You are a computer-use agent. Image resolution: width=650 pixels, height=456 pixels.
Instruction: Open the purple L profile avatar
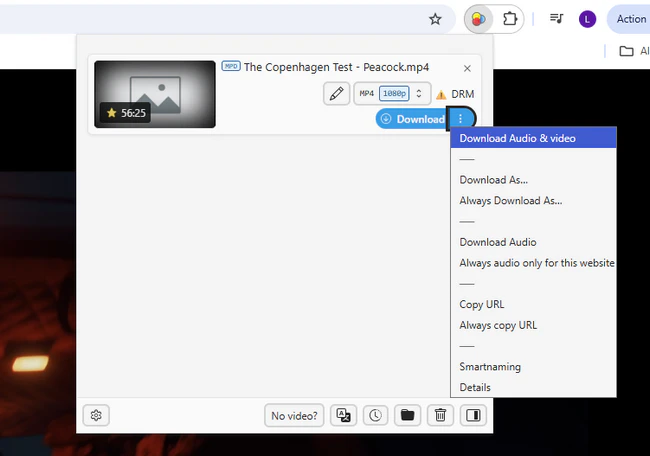[x=587, y=19]
